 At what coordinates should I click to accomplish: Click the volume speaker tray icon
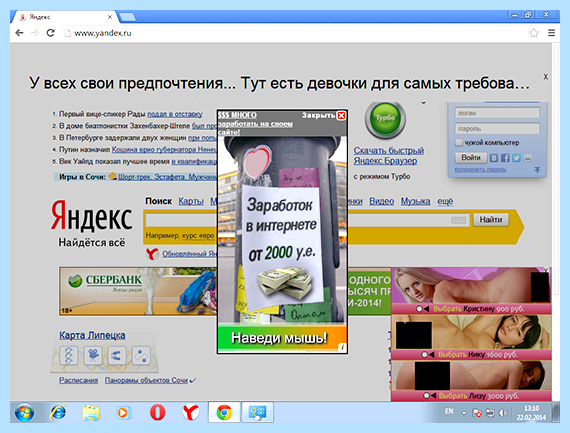click(x=503, y=413)
